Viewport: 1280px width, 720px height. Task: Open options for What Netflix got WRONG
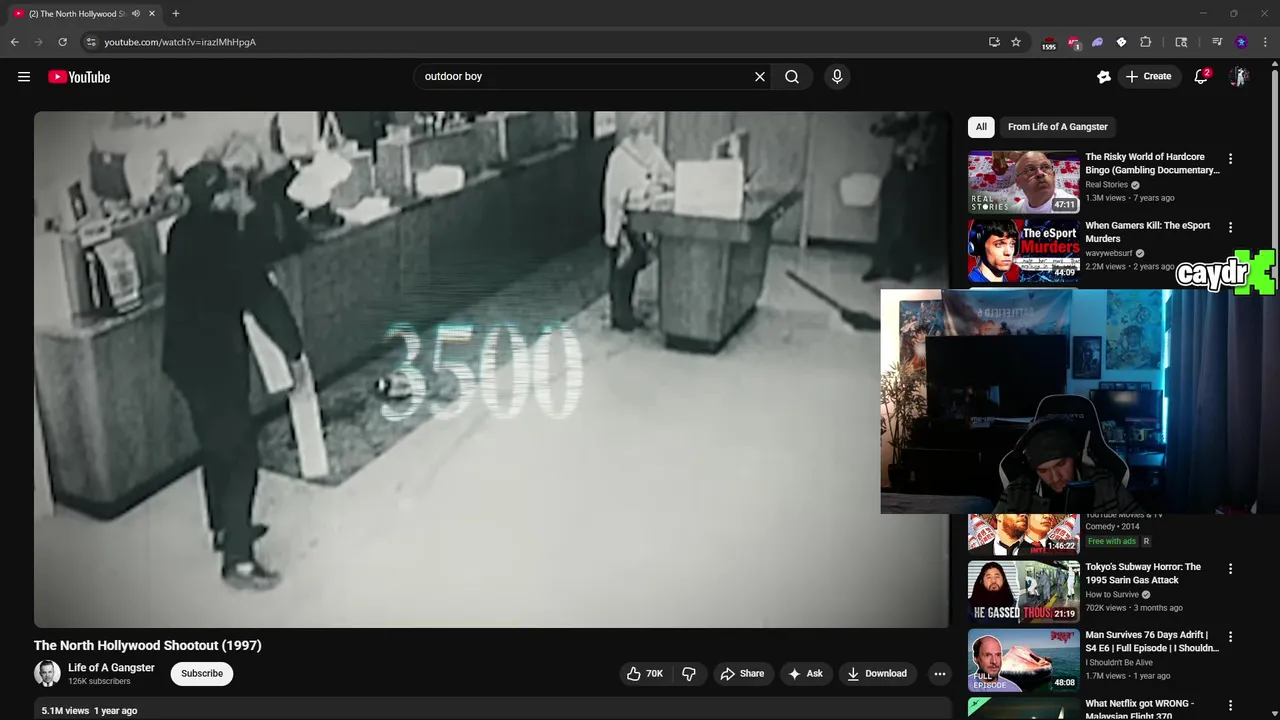tap(1230, 705)
